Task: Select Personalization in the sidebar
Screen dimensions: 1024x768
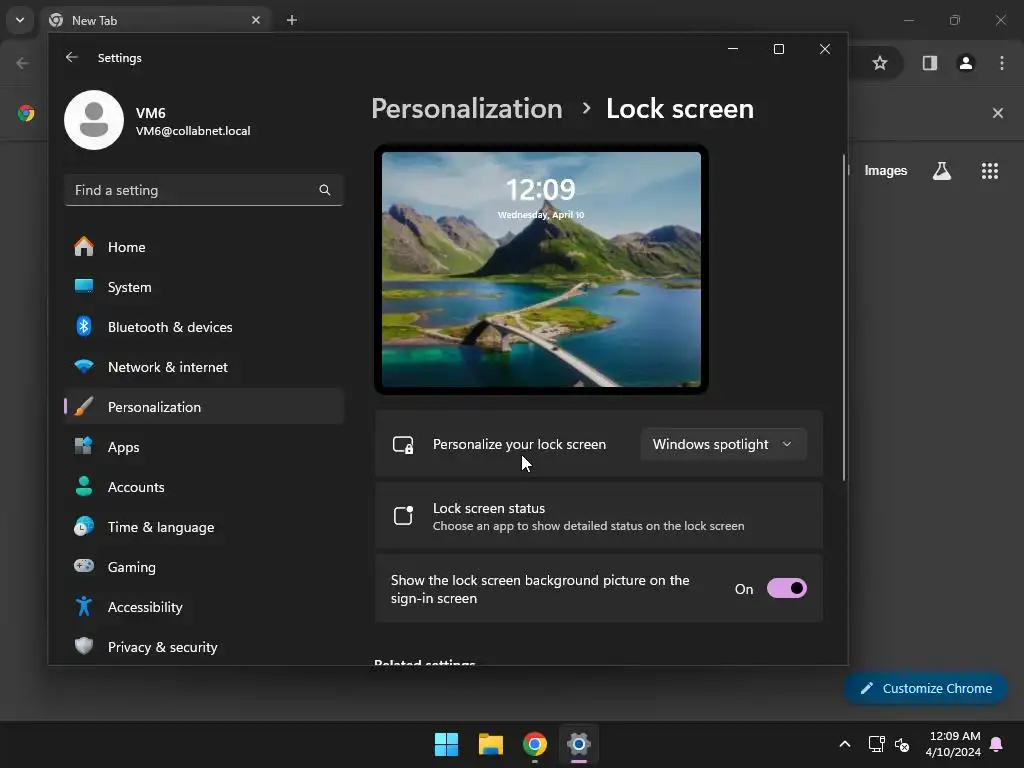Action: 204,406
